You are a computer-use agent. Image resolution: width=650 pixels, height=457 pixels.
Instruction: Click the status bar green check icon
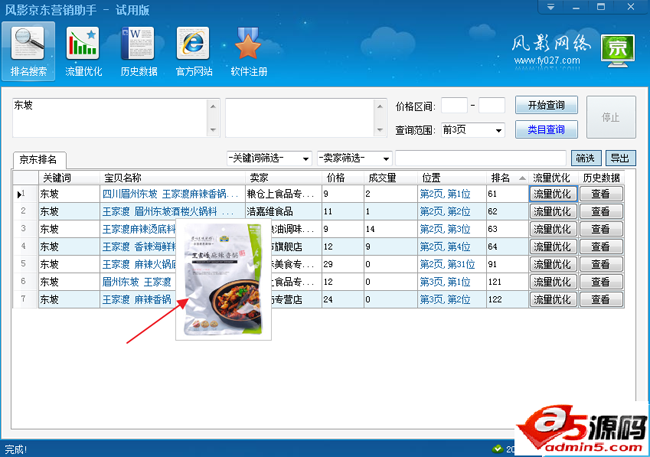pyautogui.click(x=497, y=449)
